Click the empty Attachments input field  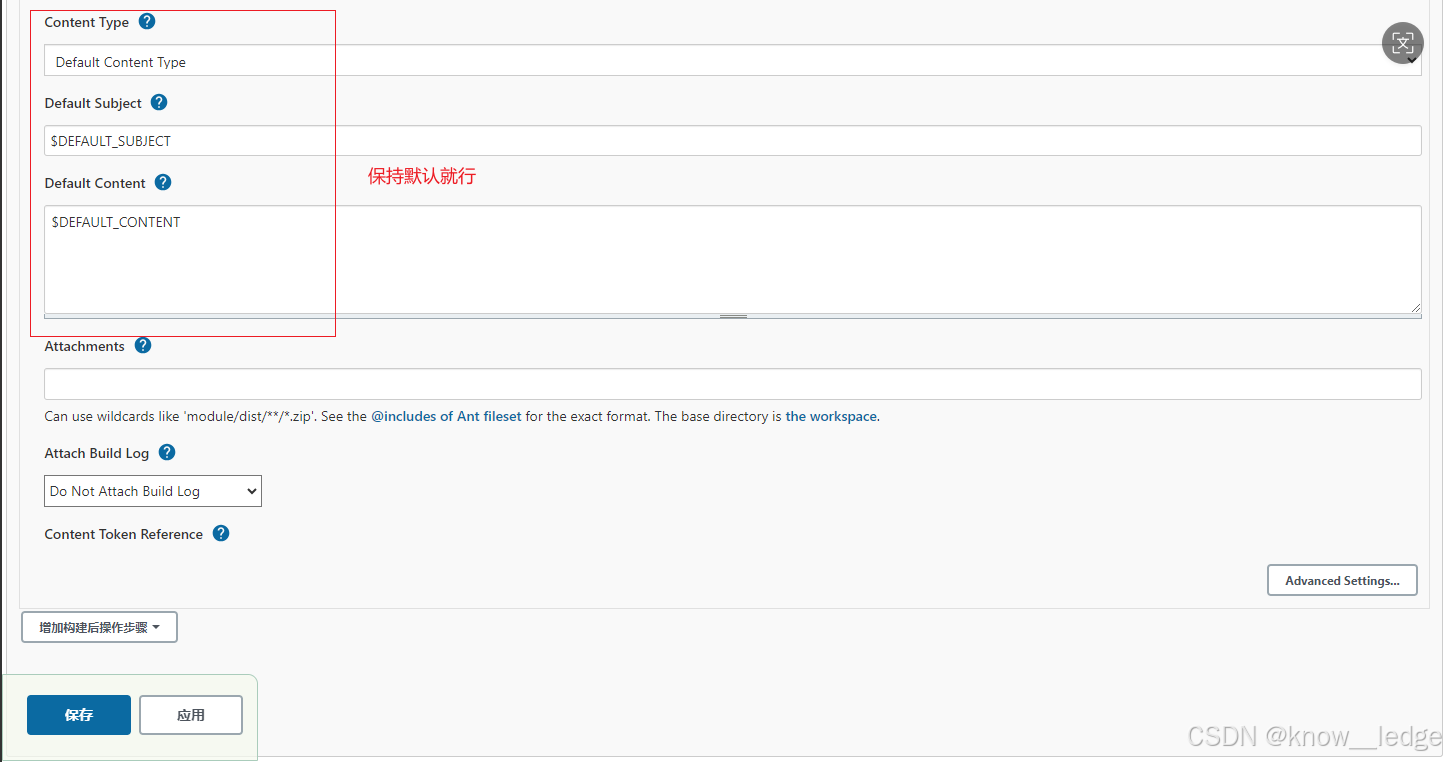point(732,384)
